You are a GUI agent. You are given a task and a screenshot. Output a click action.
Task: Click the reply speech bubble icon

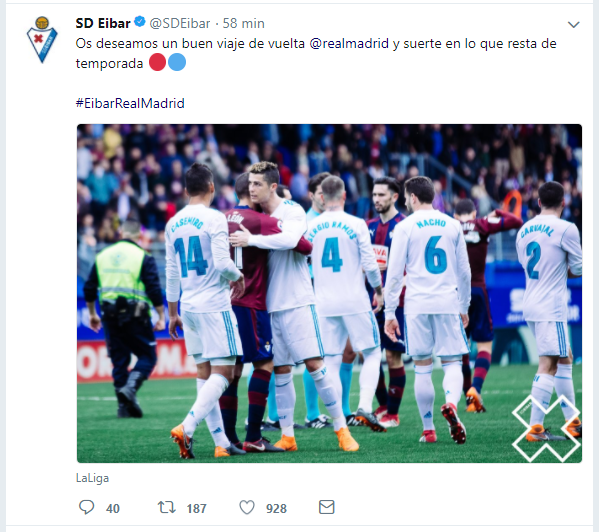coord(86,508)
